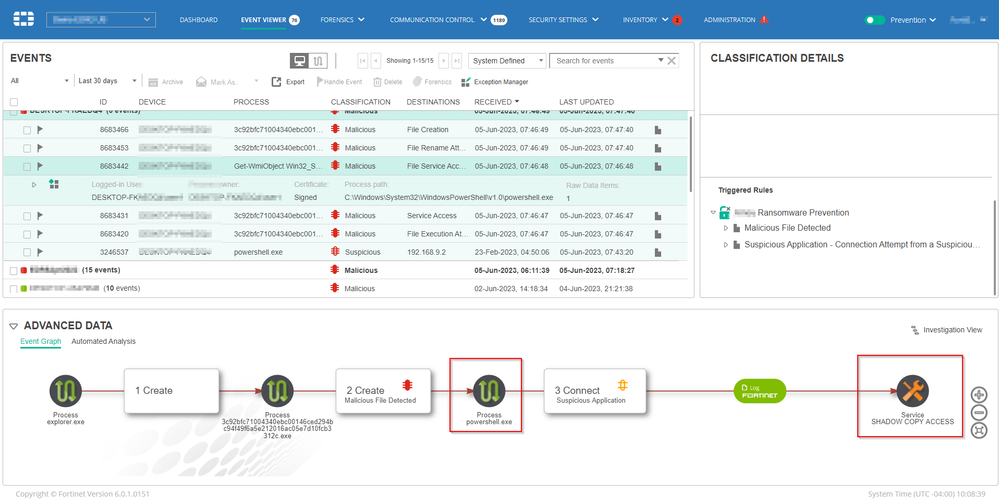Click the Archive toolbar button
The image size is (999, 501).
166,82
